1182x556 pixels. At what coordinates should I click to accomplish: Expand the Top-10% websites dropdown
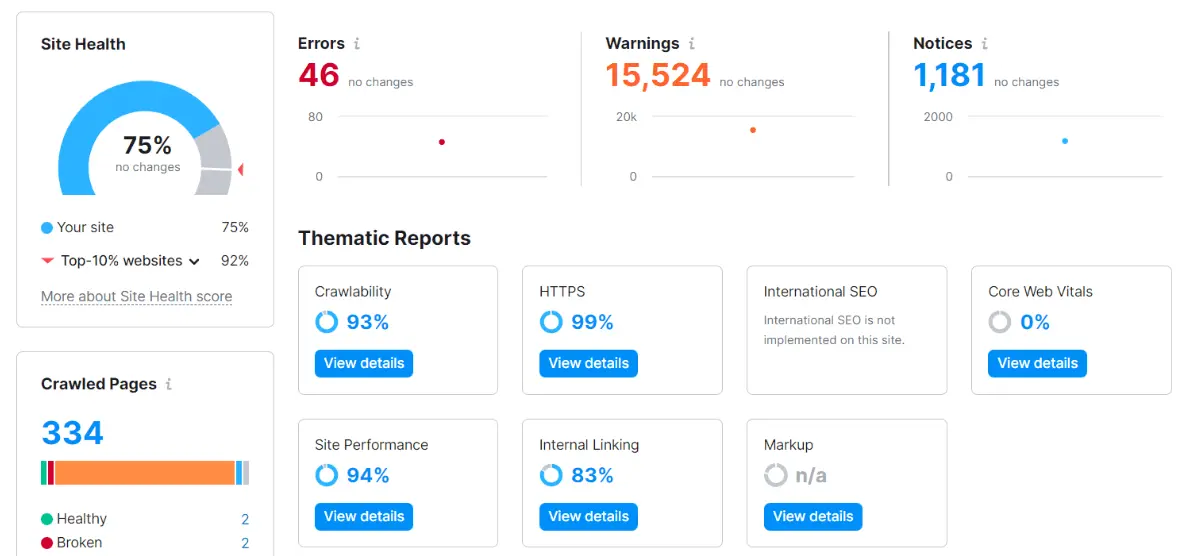pyautogui.click(x=194, y=261)
